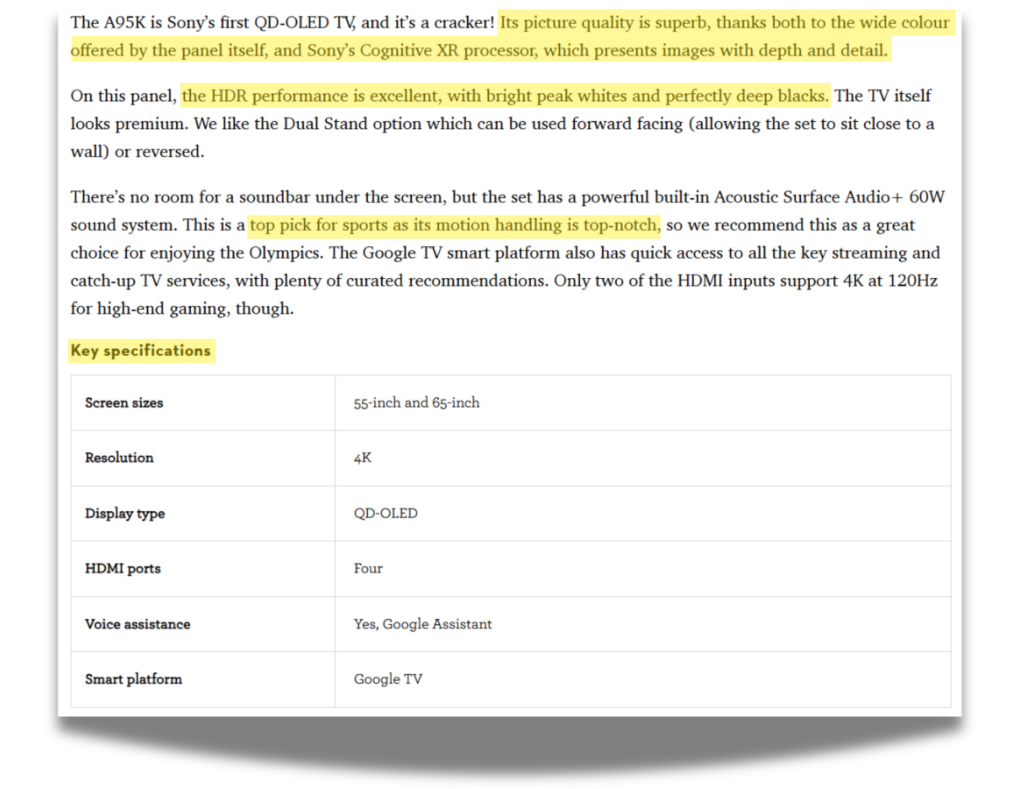Click 'catch-up TV services' in the paragraph

click(x=151, y=281)
